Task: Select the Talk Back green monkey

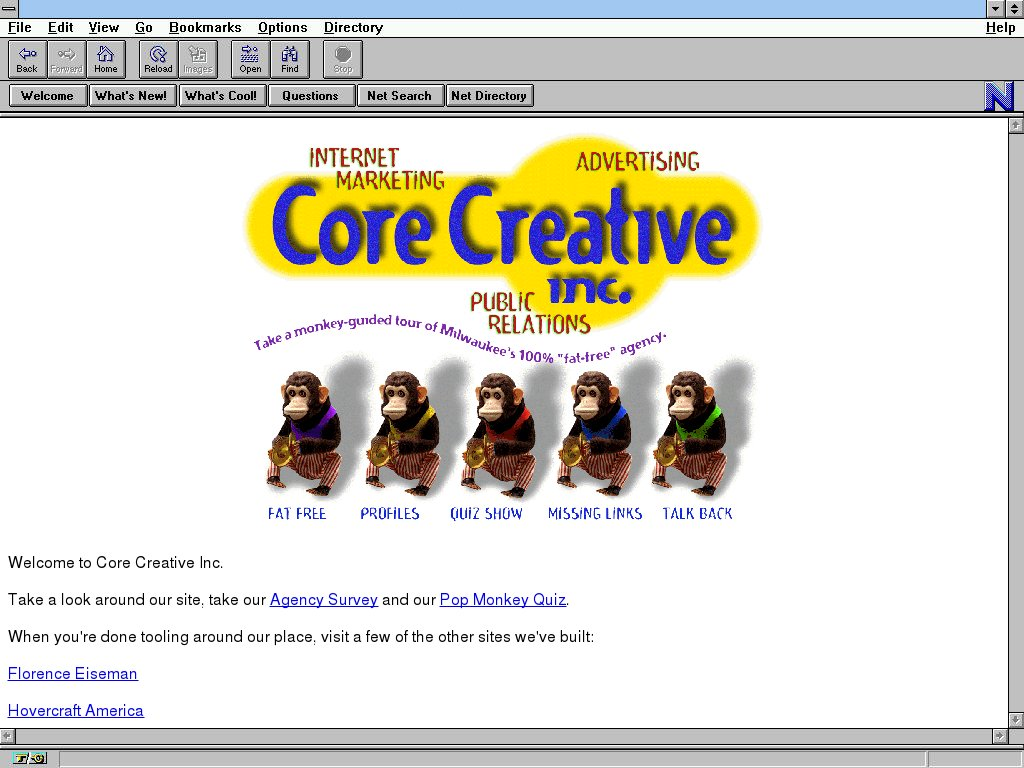Action: point(690,432)
